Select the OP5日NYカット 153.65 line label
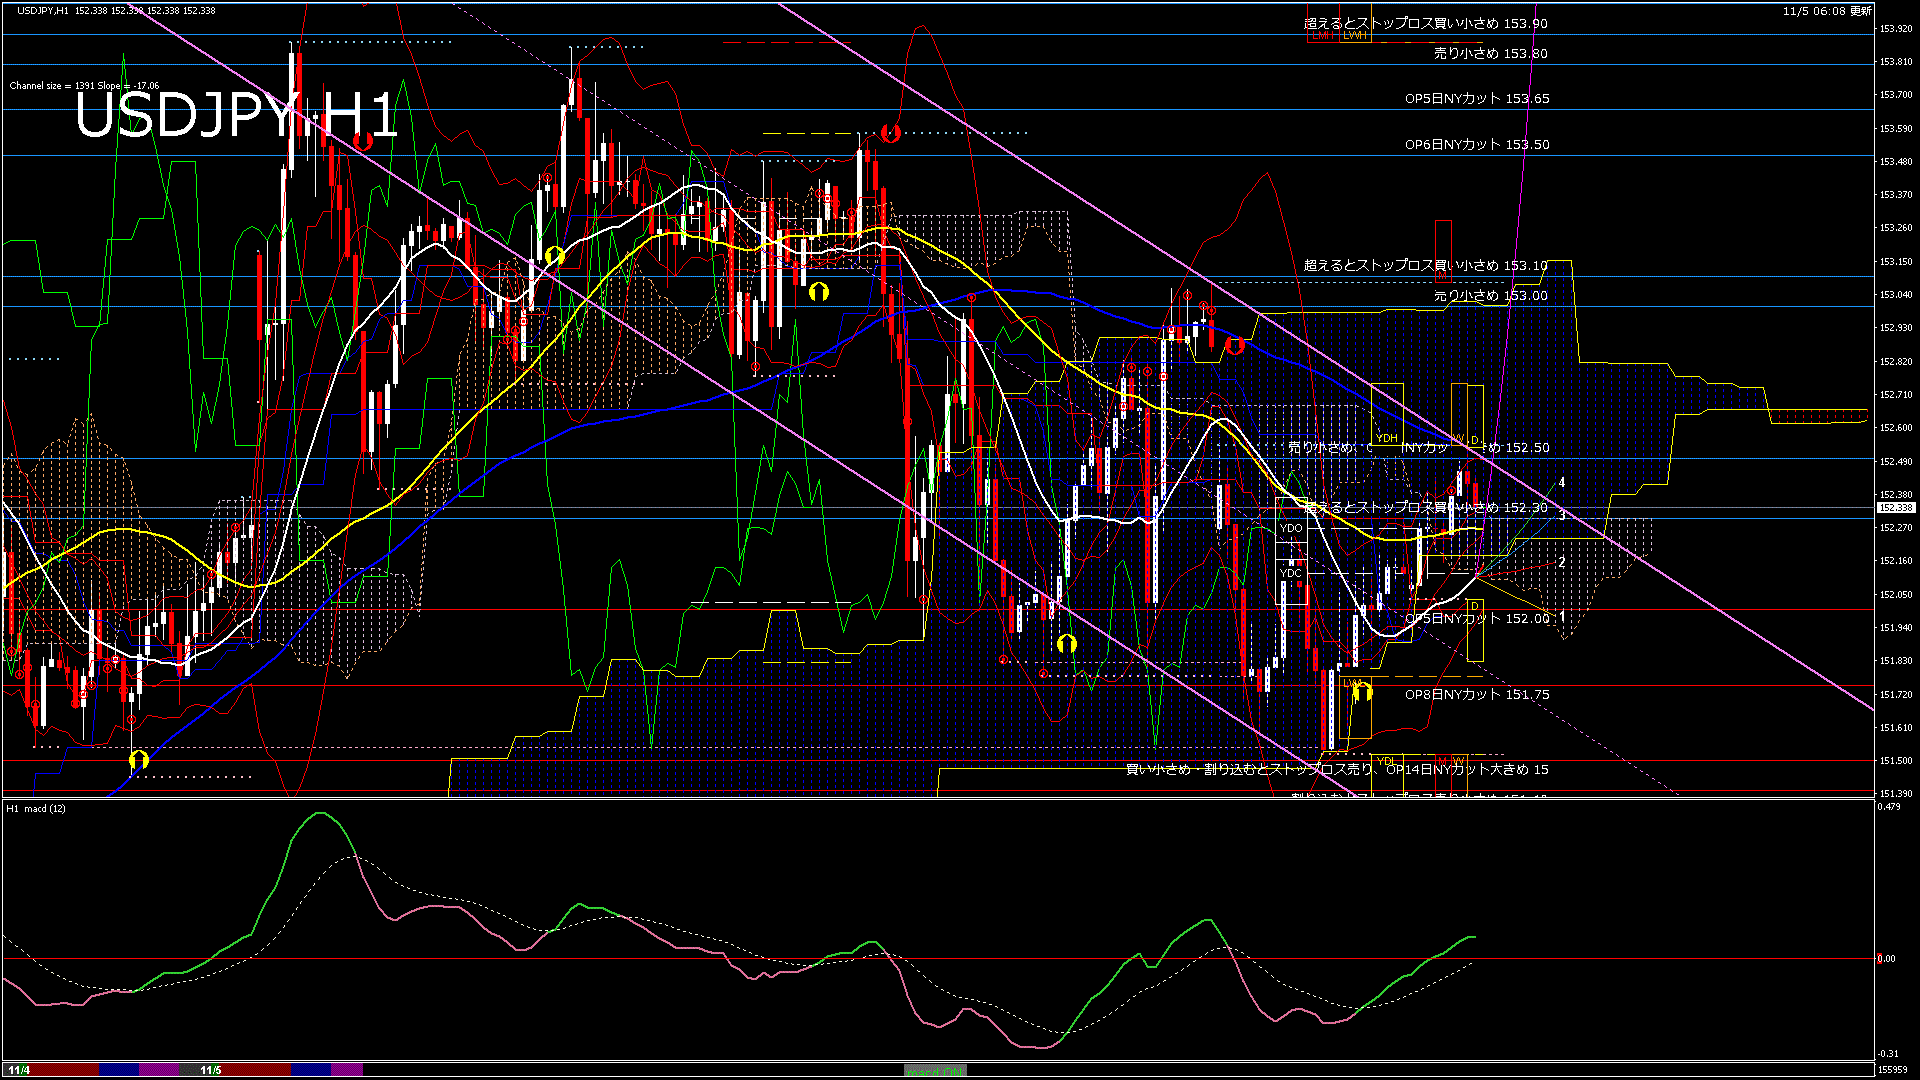The image size is (1920, 1080). coord(1476,99)
